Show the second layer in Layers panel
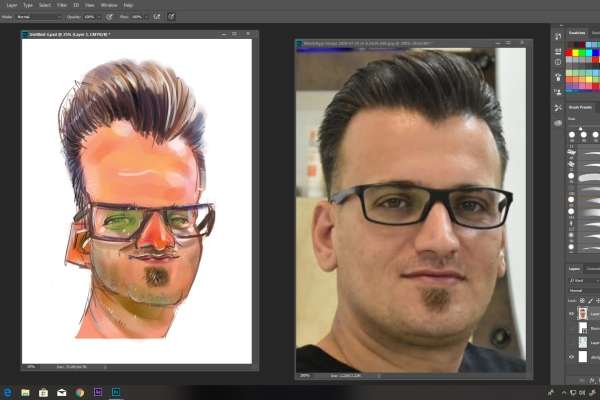Image resolution: width=600 pixels, height=400 pixels. 572,328
